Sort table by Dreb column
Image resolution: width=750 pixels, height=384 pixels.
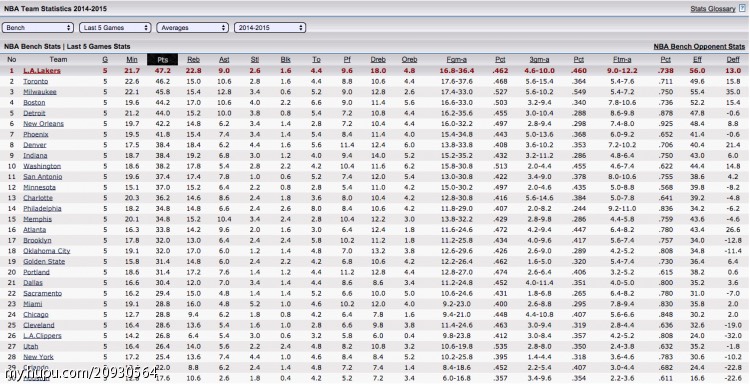(x=378, y=59)
